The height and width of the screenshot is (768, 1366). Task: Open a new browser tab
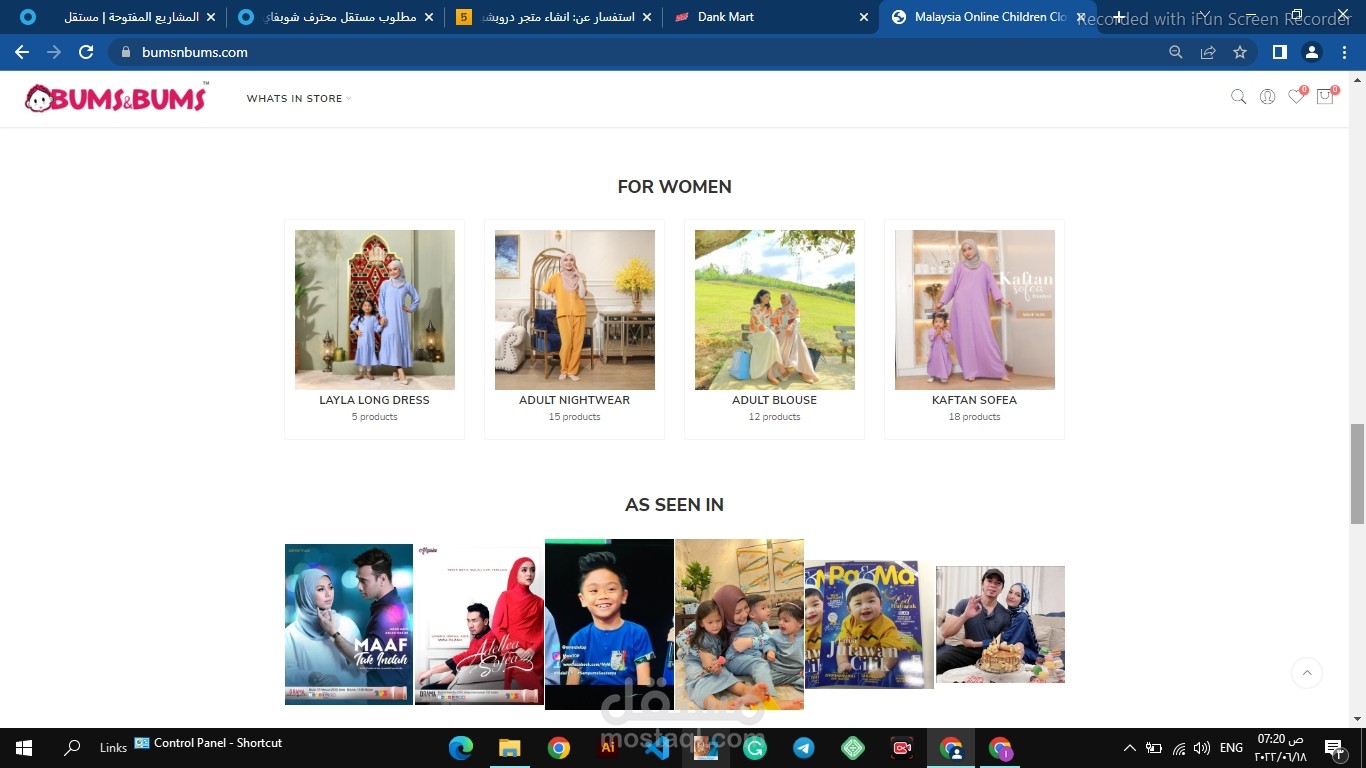(1119, 17)
